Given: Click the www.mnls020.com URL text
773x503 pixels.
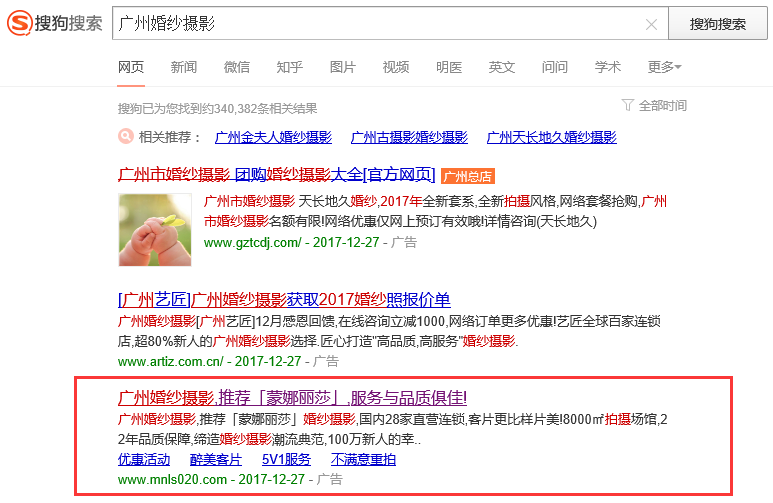Looking at the screenshot, I should 173,479.
